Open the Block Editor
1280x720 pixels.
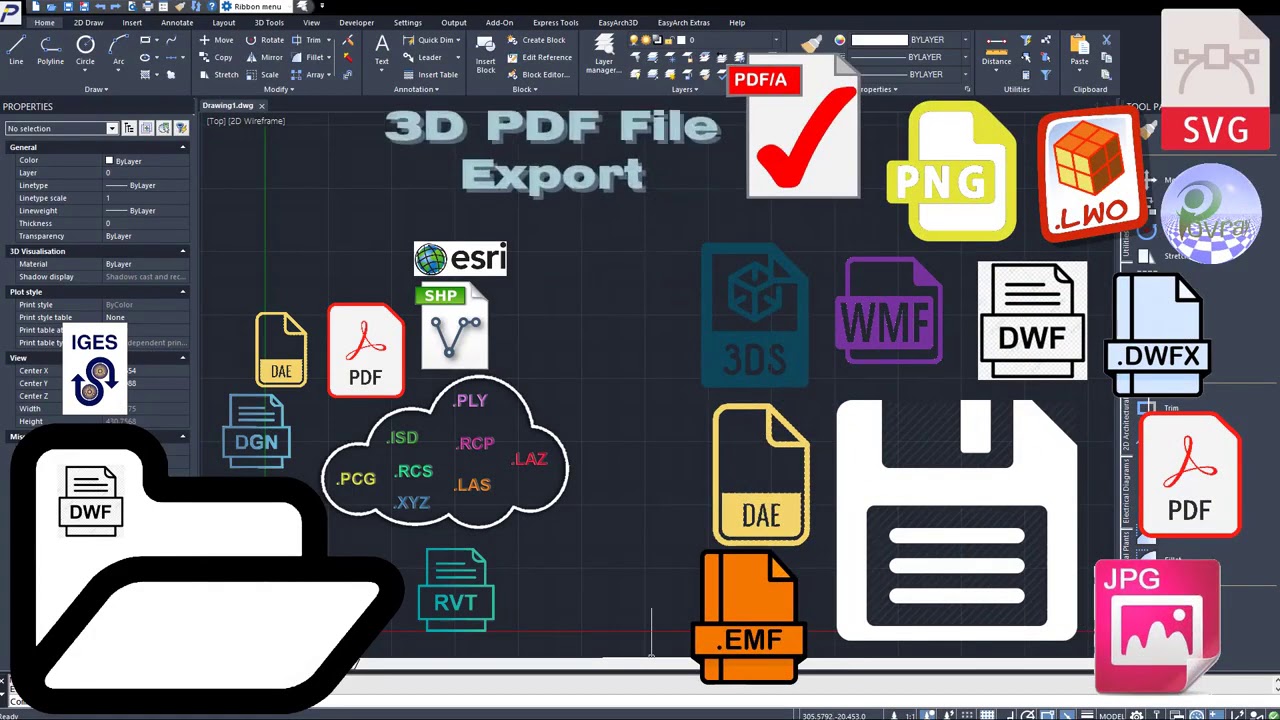pos(537,74)
